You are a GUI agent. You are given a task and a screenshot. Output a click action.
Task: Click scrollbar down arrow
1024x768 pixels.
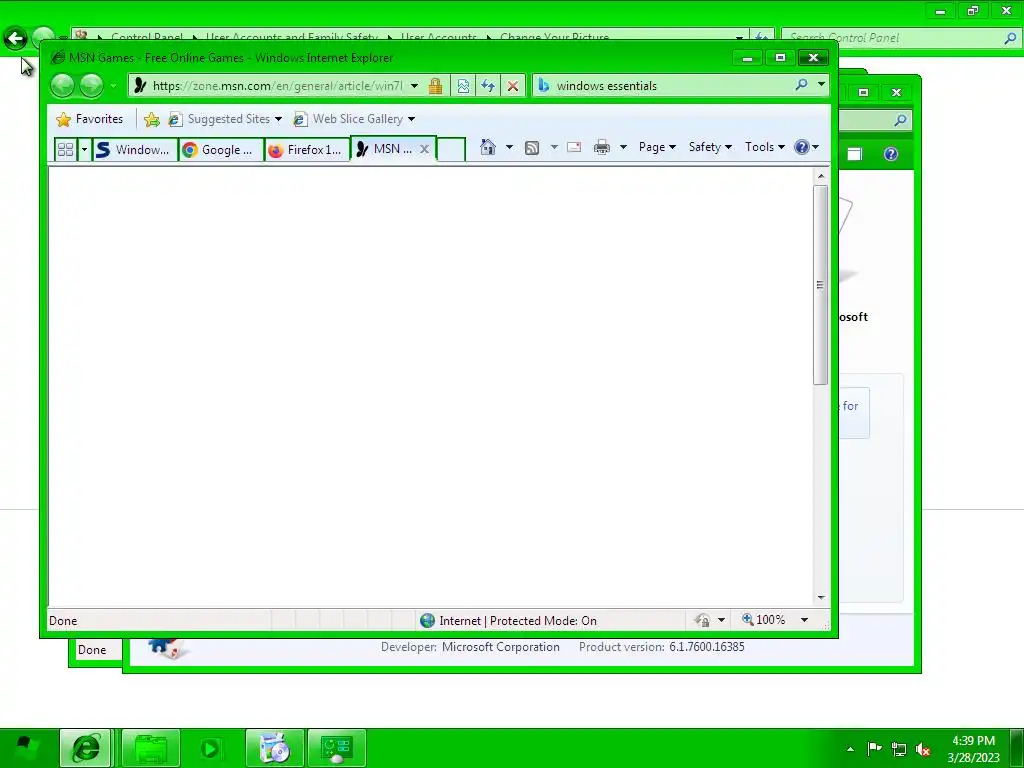[x=821, y=597]
